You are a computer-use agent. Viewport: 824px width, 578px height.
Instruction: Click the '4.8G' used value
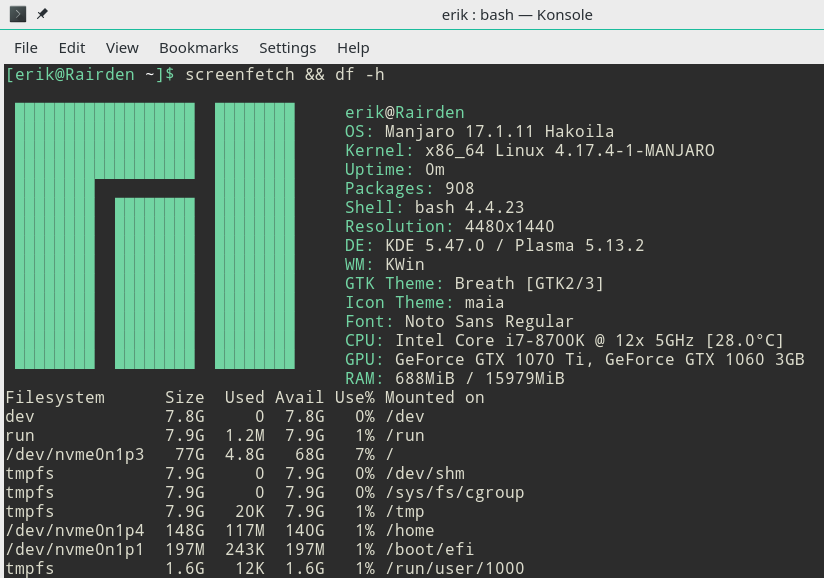[244, 454]
